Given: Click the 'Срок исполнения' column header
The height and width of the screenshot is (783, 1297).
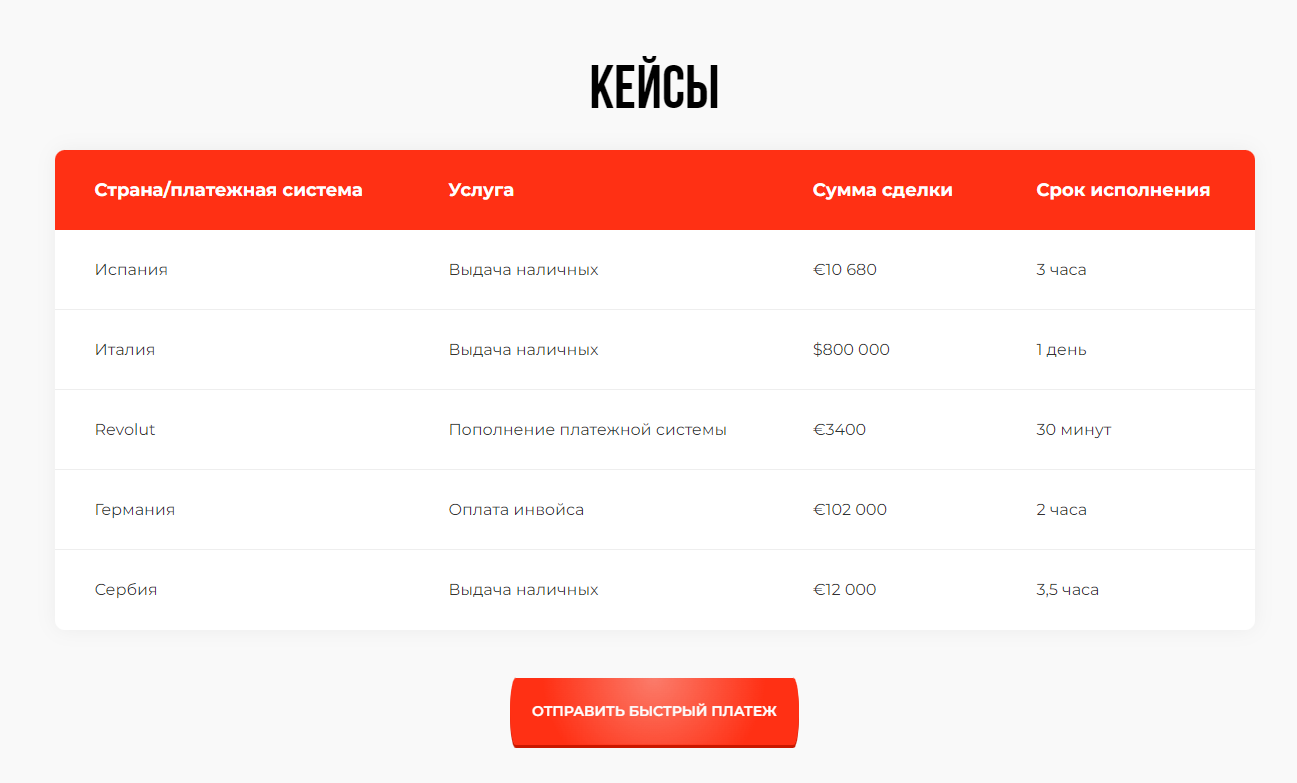Looking at the screenshot, I should click(1123, 190).
